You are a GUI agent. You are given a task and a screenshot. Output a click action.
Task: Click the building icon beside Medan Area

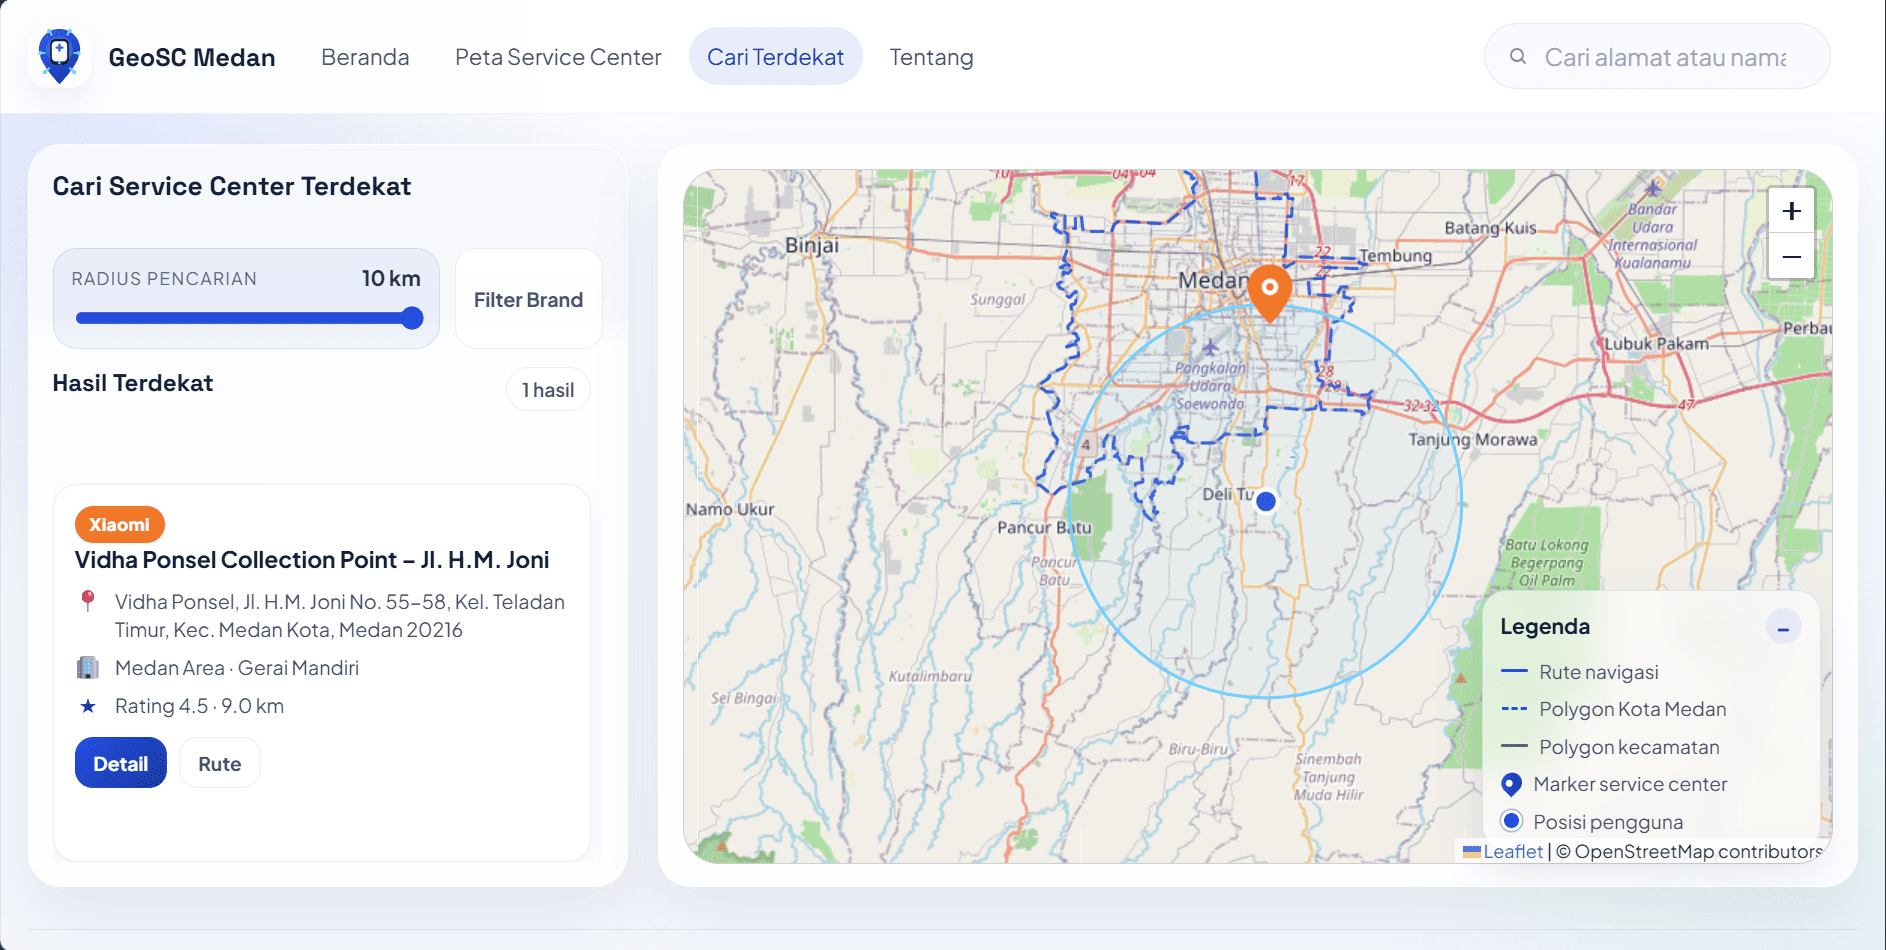tap(88, 667)
